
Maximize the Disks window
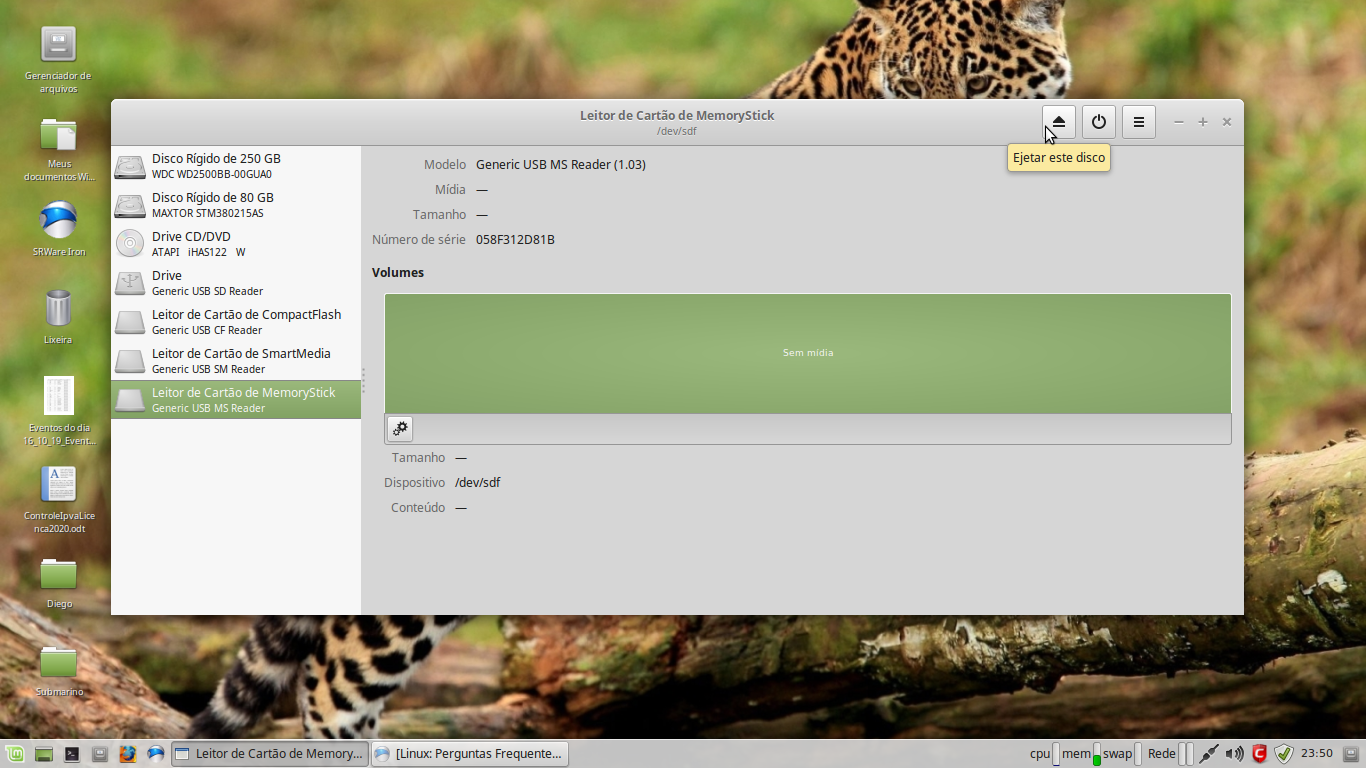(x=1203, y=122)
